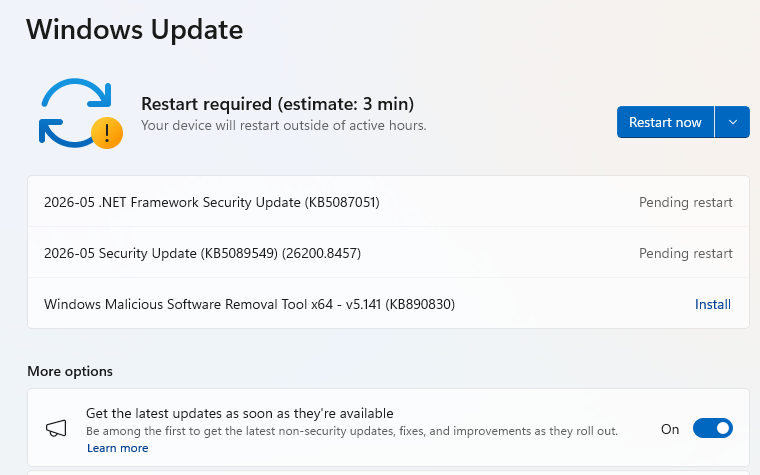Image resolution: width=760 pixels, height=475 pixels.
Task: Click the megaphone icon beside latest updates option
Action: click(x=56, y=428)
